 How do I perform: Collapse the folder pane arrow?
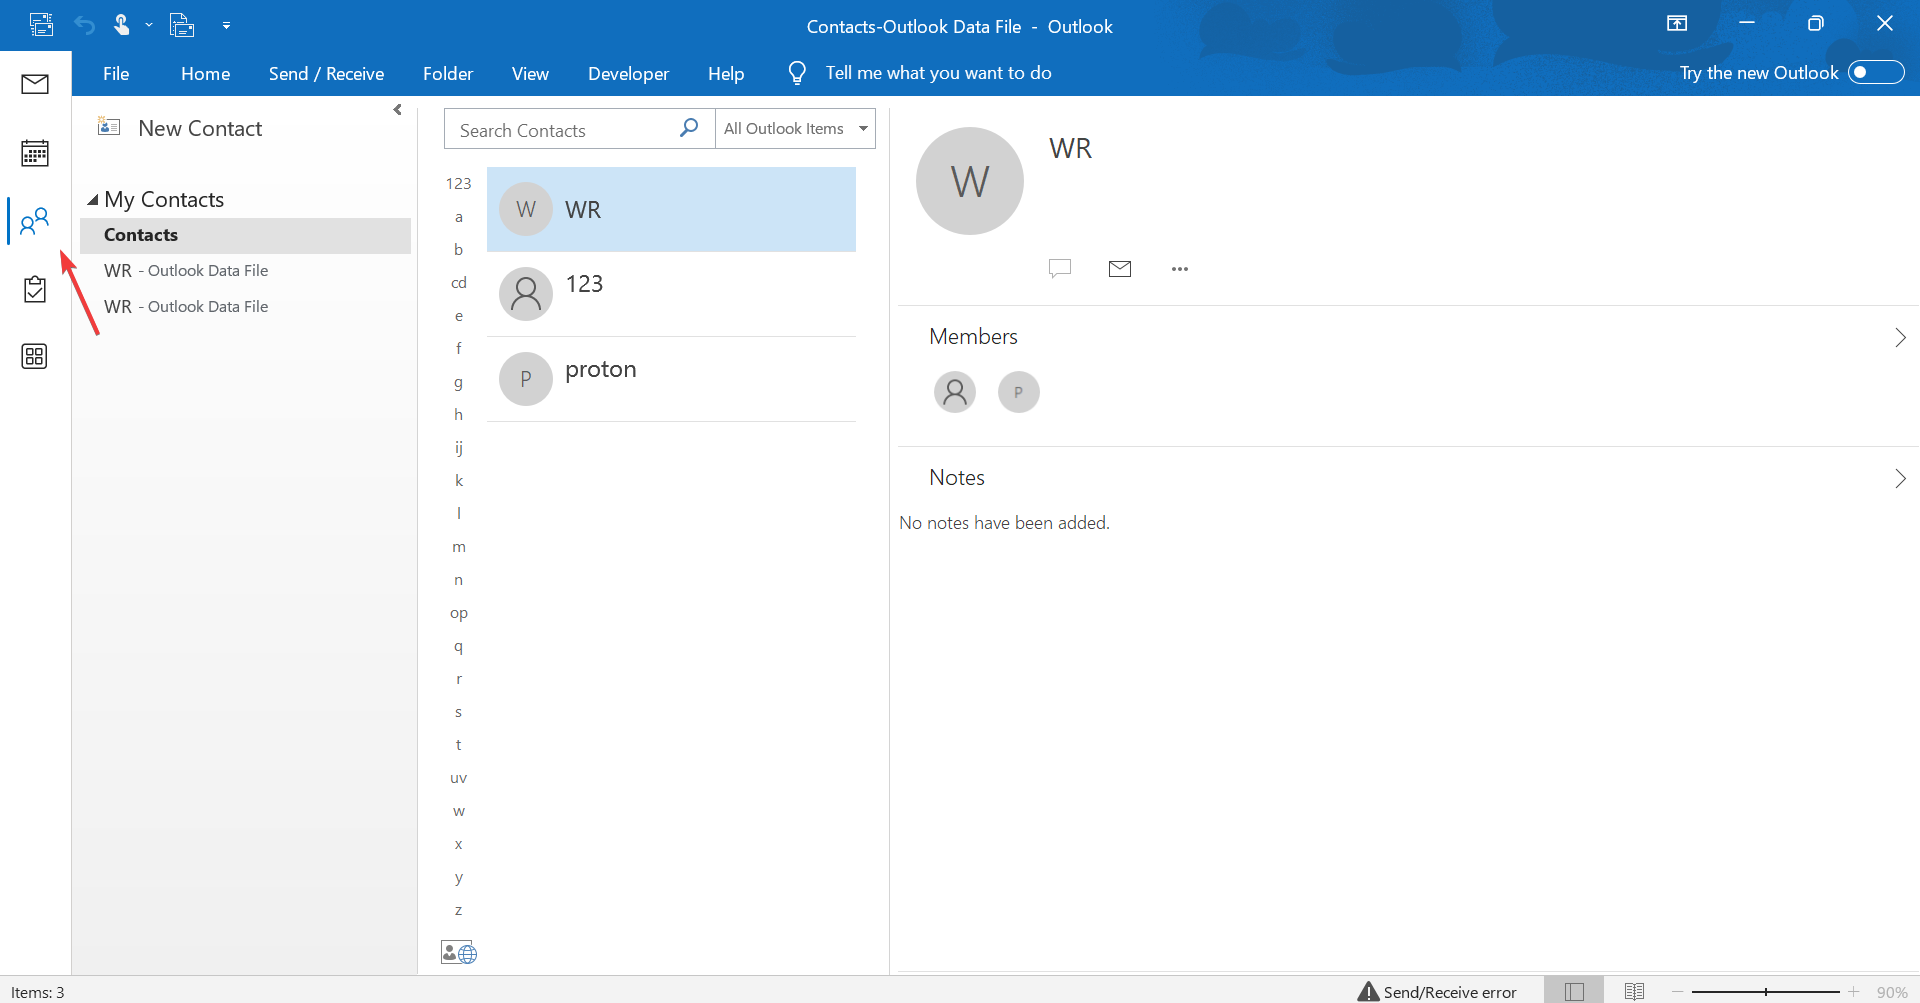click(398, 110)
